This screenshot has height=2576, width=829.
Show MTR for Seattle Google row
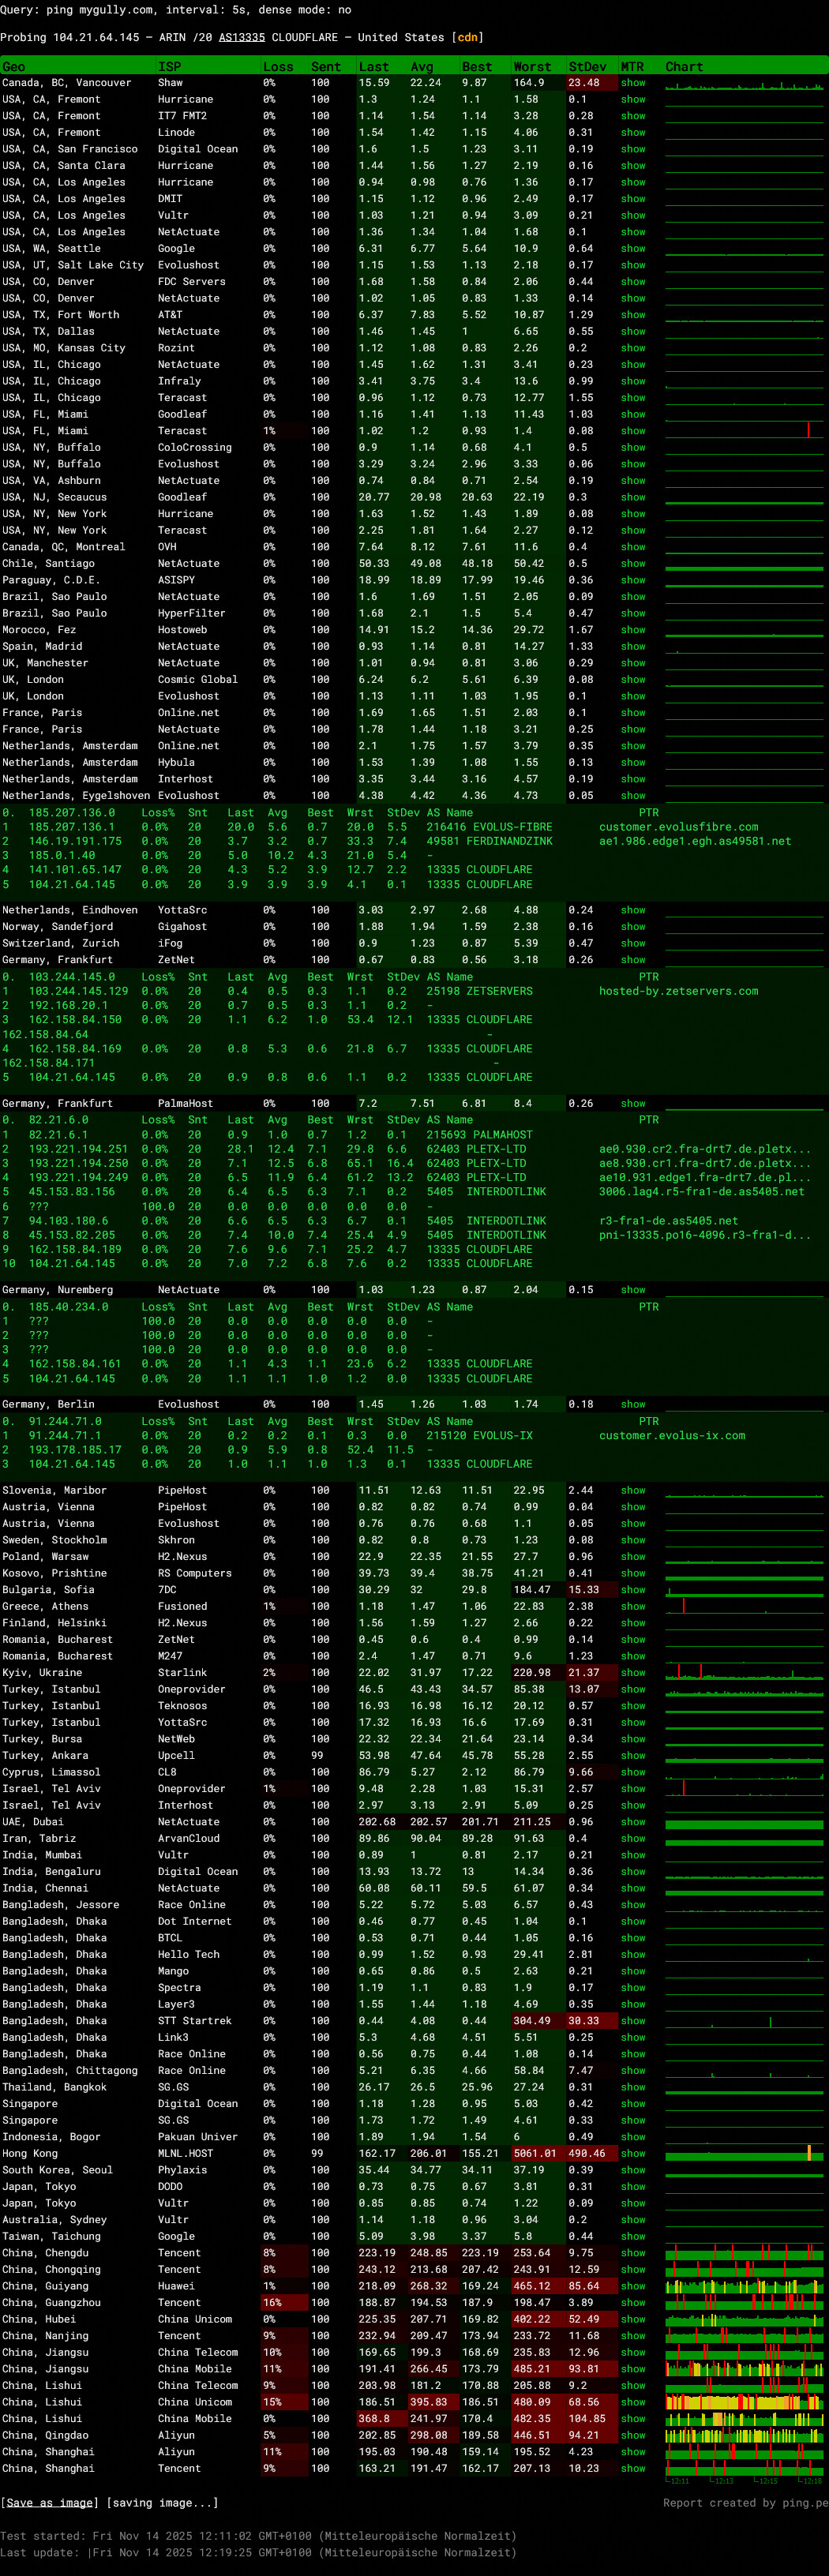click(x=633, y=248)
